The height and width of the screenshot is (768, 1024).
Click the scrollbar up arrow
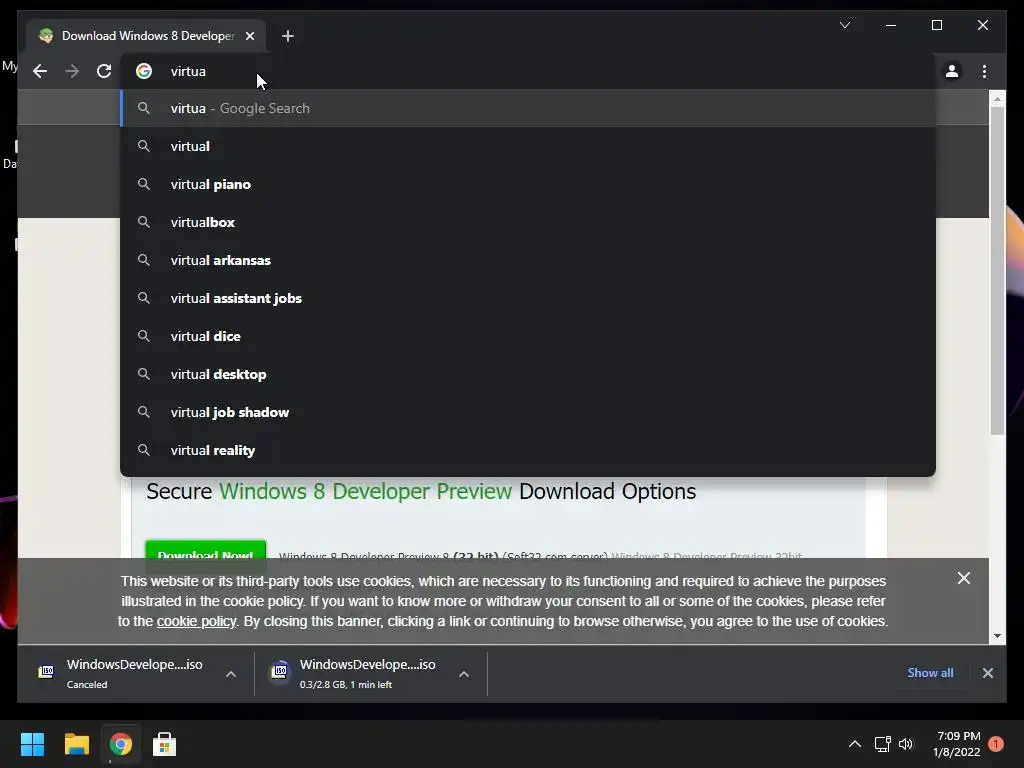tap(997, 99)
